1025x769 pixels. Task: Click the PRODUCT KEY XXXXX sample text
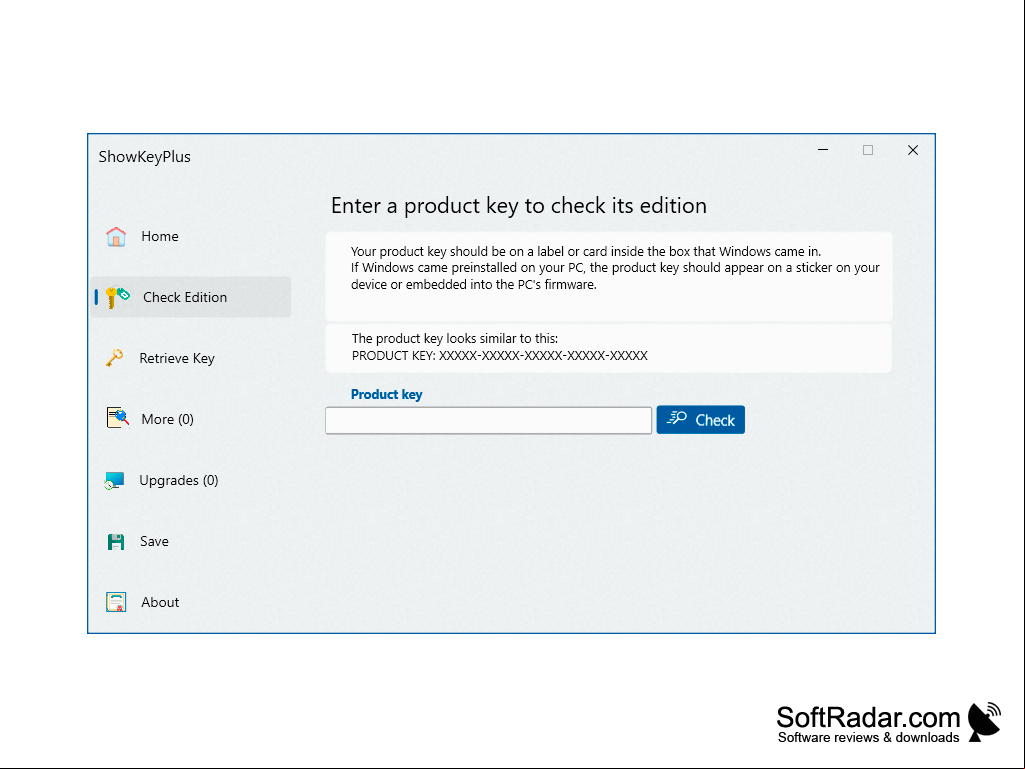(x=499, y=356)
